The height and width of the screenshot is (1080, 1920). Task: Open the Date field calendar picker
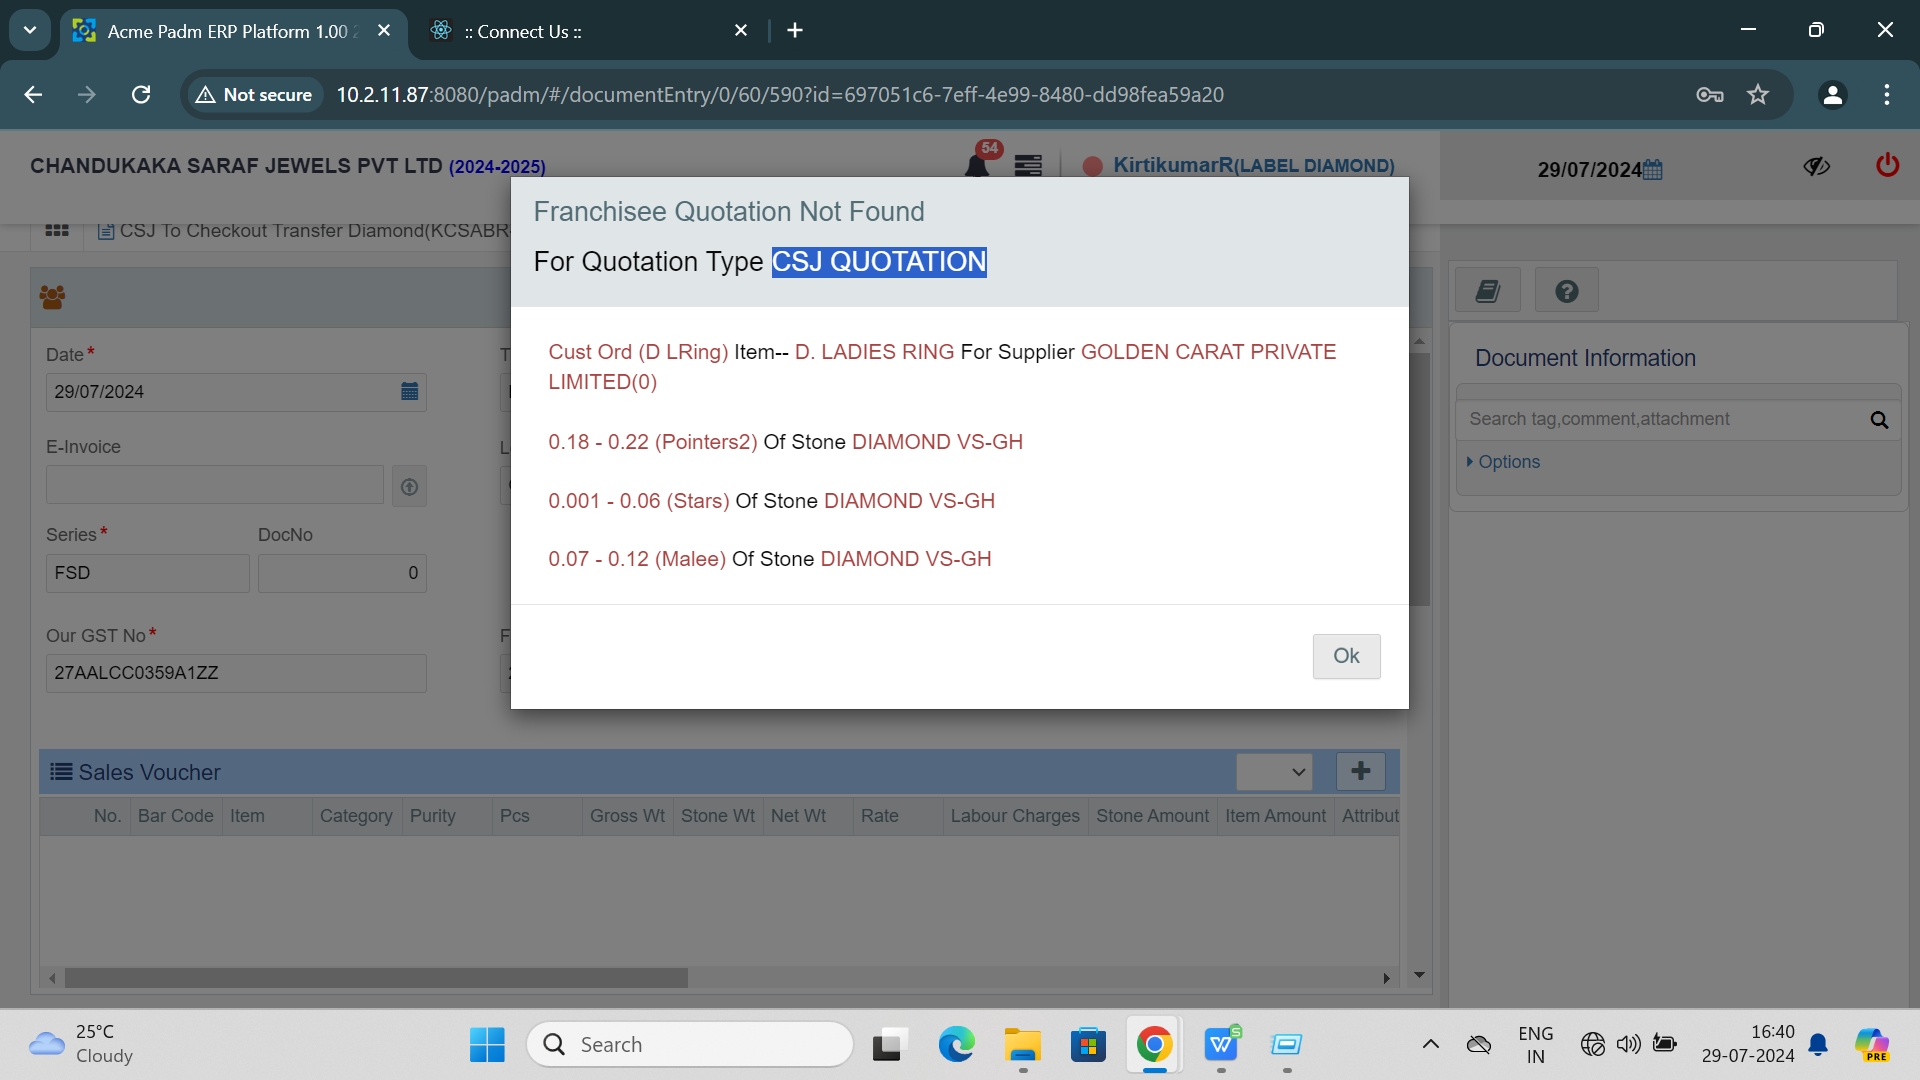tap(409, 391)
